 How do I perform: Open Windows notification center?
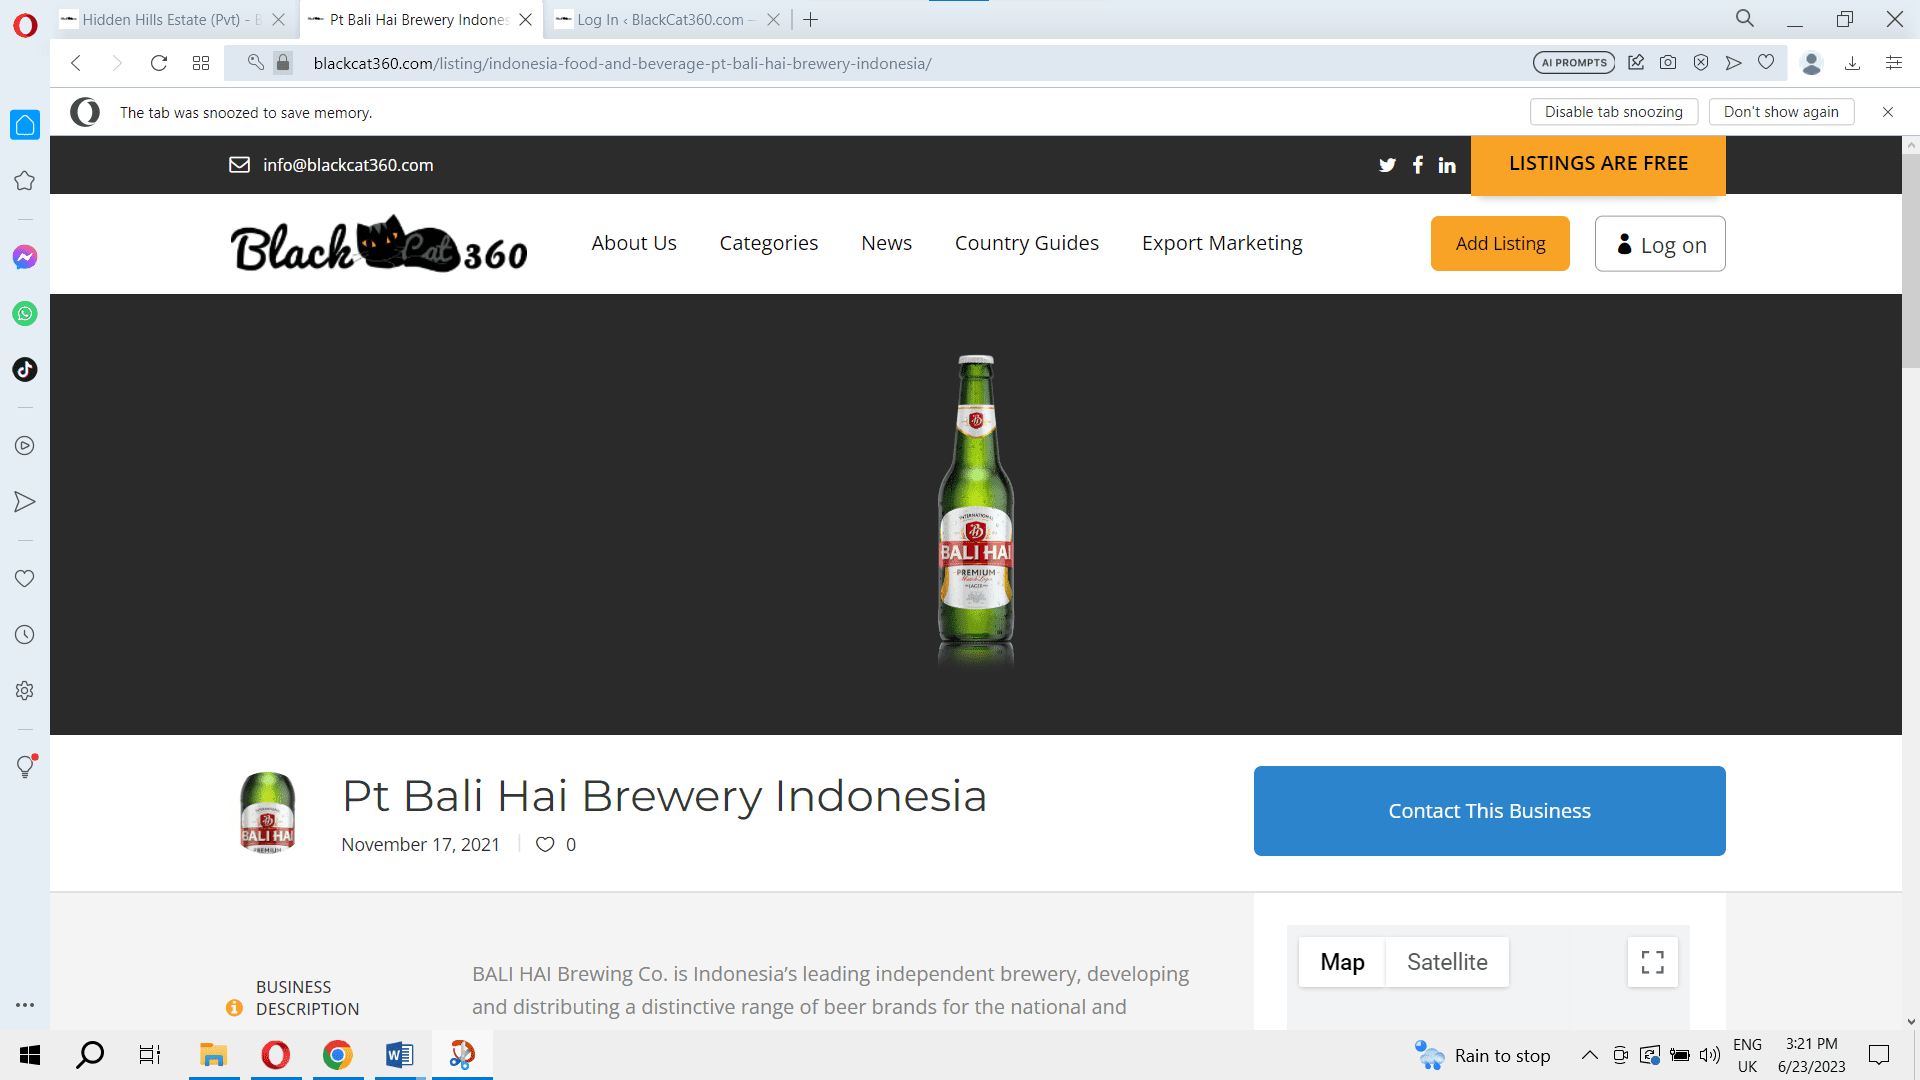tap(1880, 1055)
